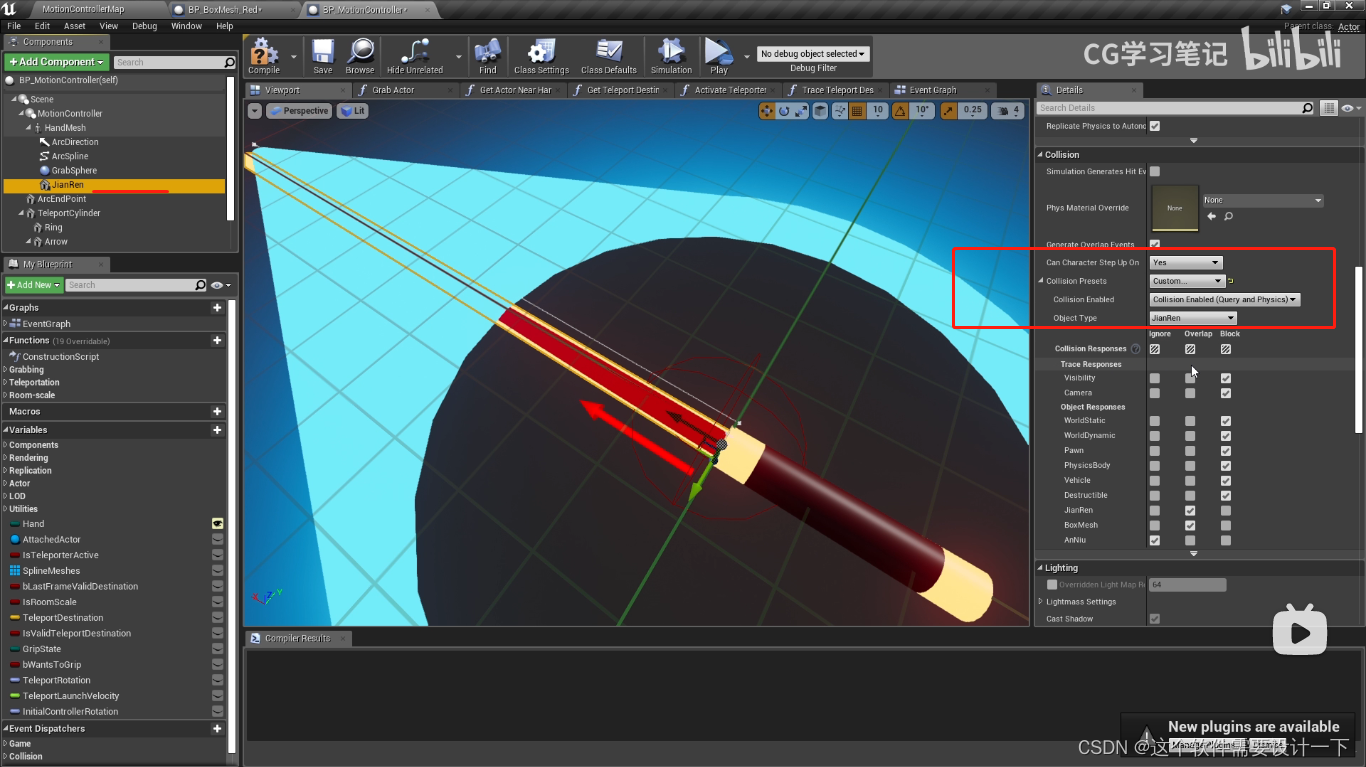The width and height of the screenshot is (1366, 767).
Task: Open the Find tool
Action: 487,56
